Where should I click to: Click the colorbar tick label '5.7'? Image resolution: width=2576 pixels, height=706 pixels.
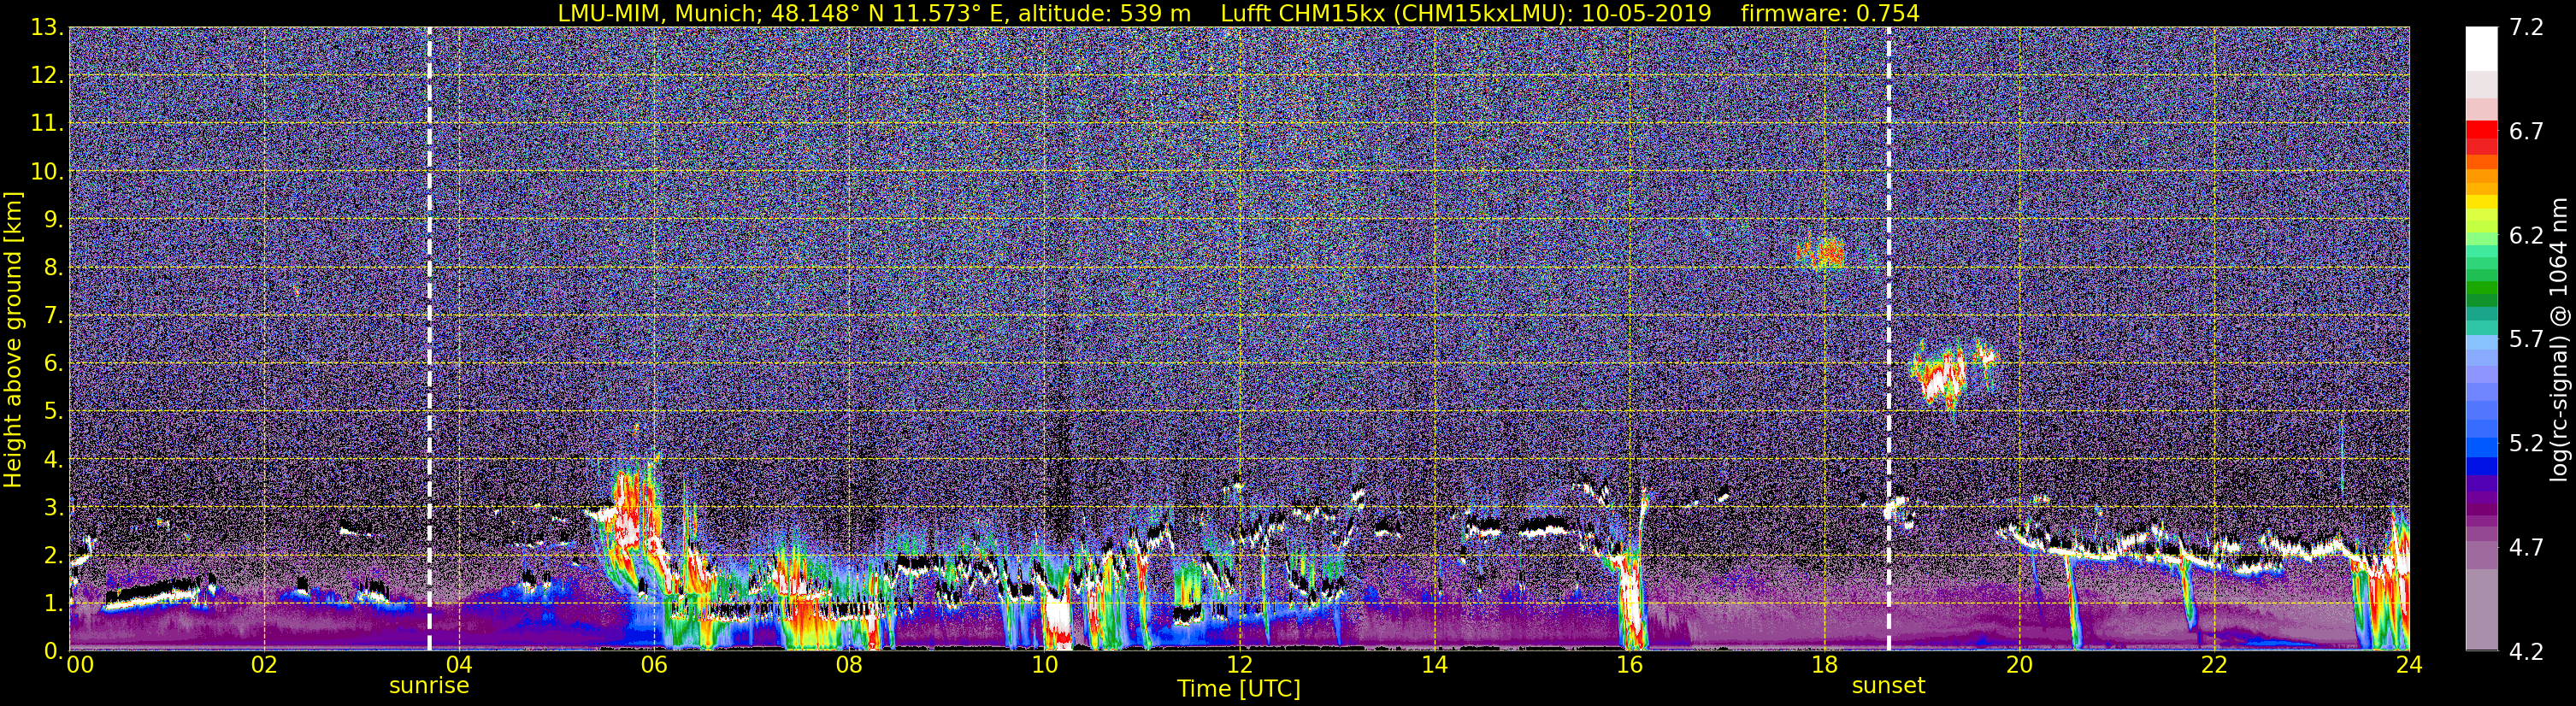coord(2526,339)
